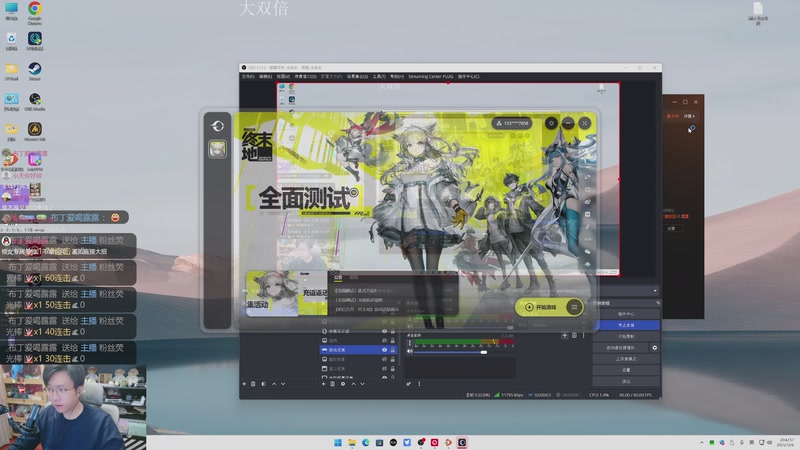
Task: Delete selected source with trash icon
Action: pos(332,384)
